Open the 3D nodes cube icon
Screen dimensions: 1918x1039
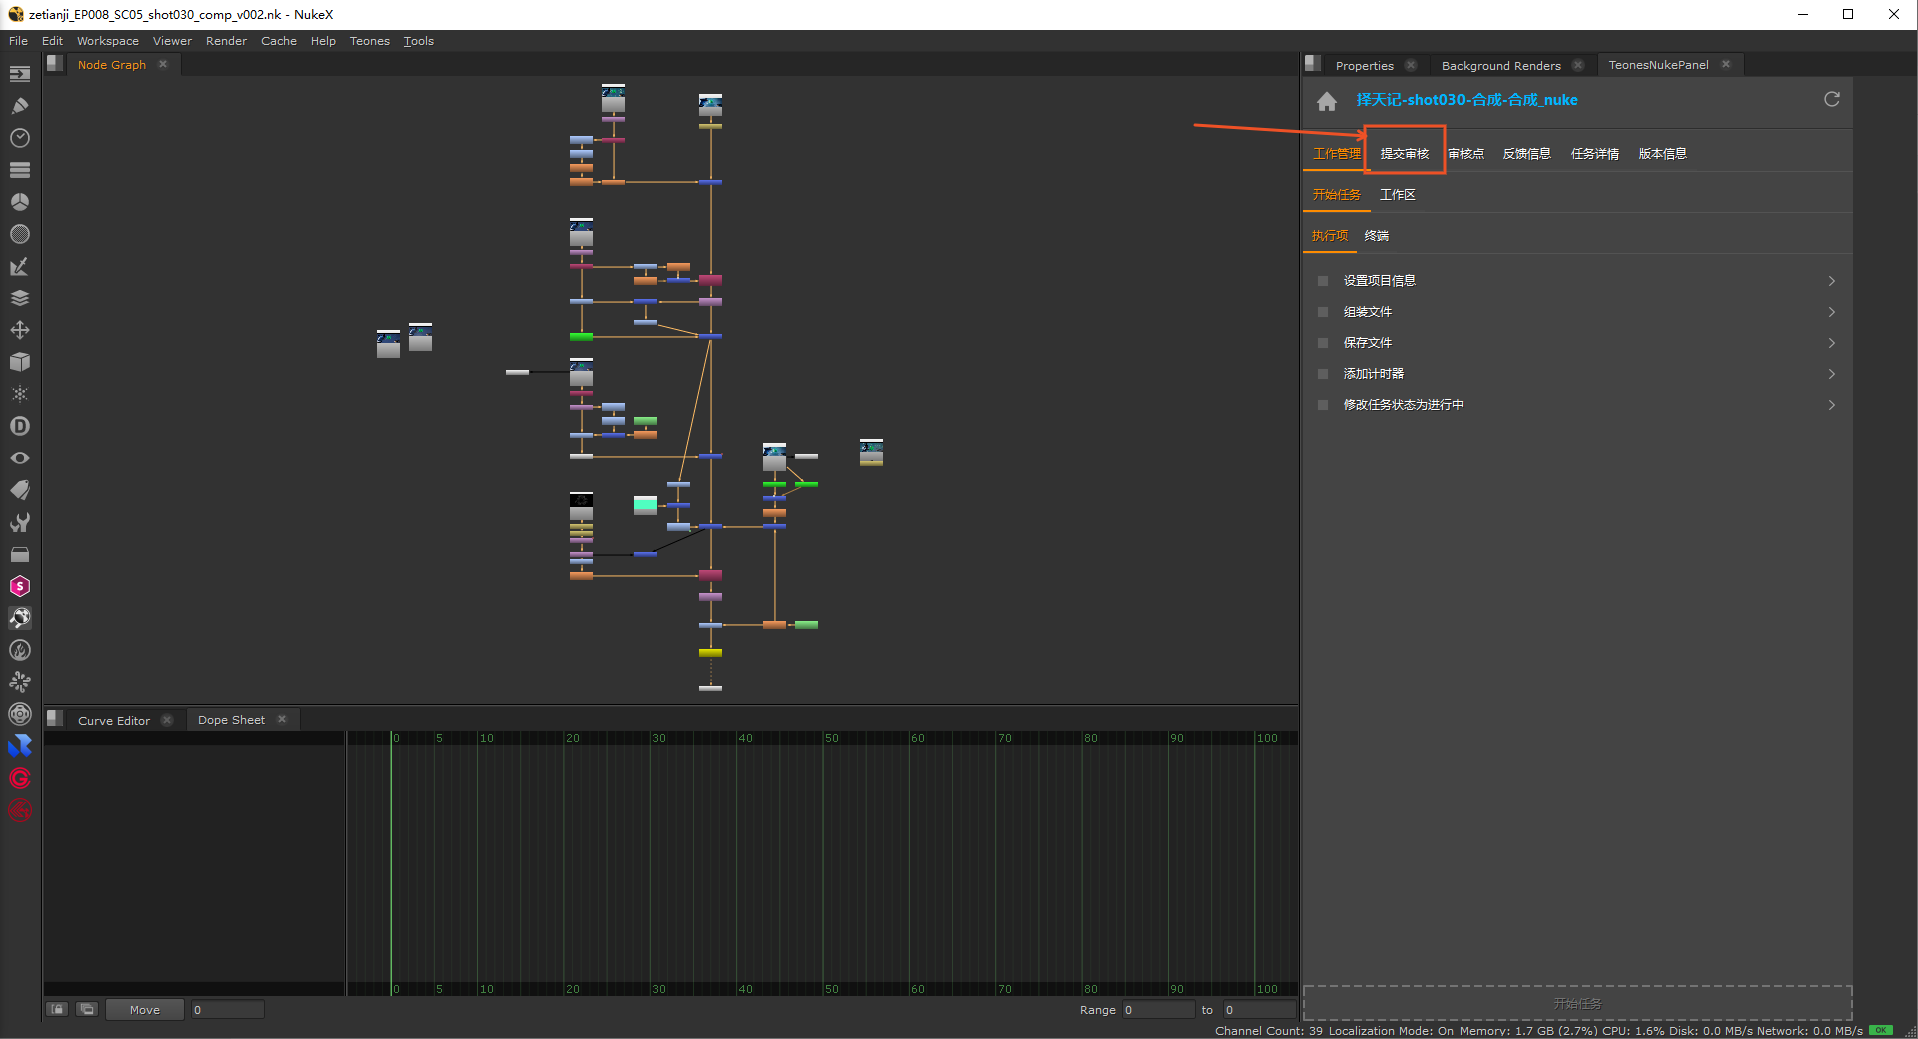pos(20,362)
